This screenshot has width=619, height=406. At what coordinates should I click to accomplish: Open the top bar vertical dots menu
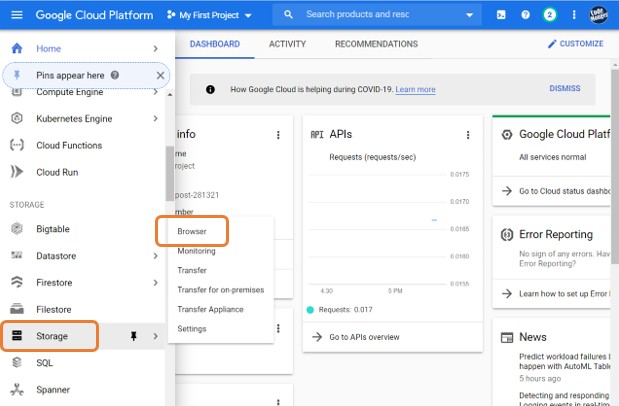point(574,15)
